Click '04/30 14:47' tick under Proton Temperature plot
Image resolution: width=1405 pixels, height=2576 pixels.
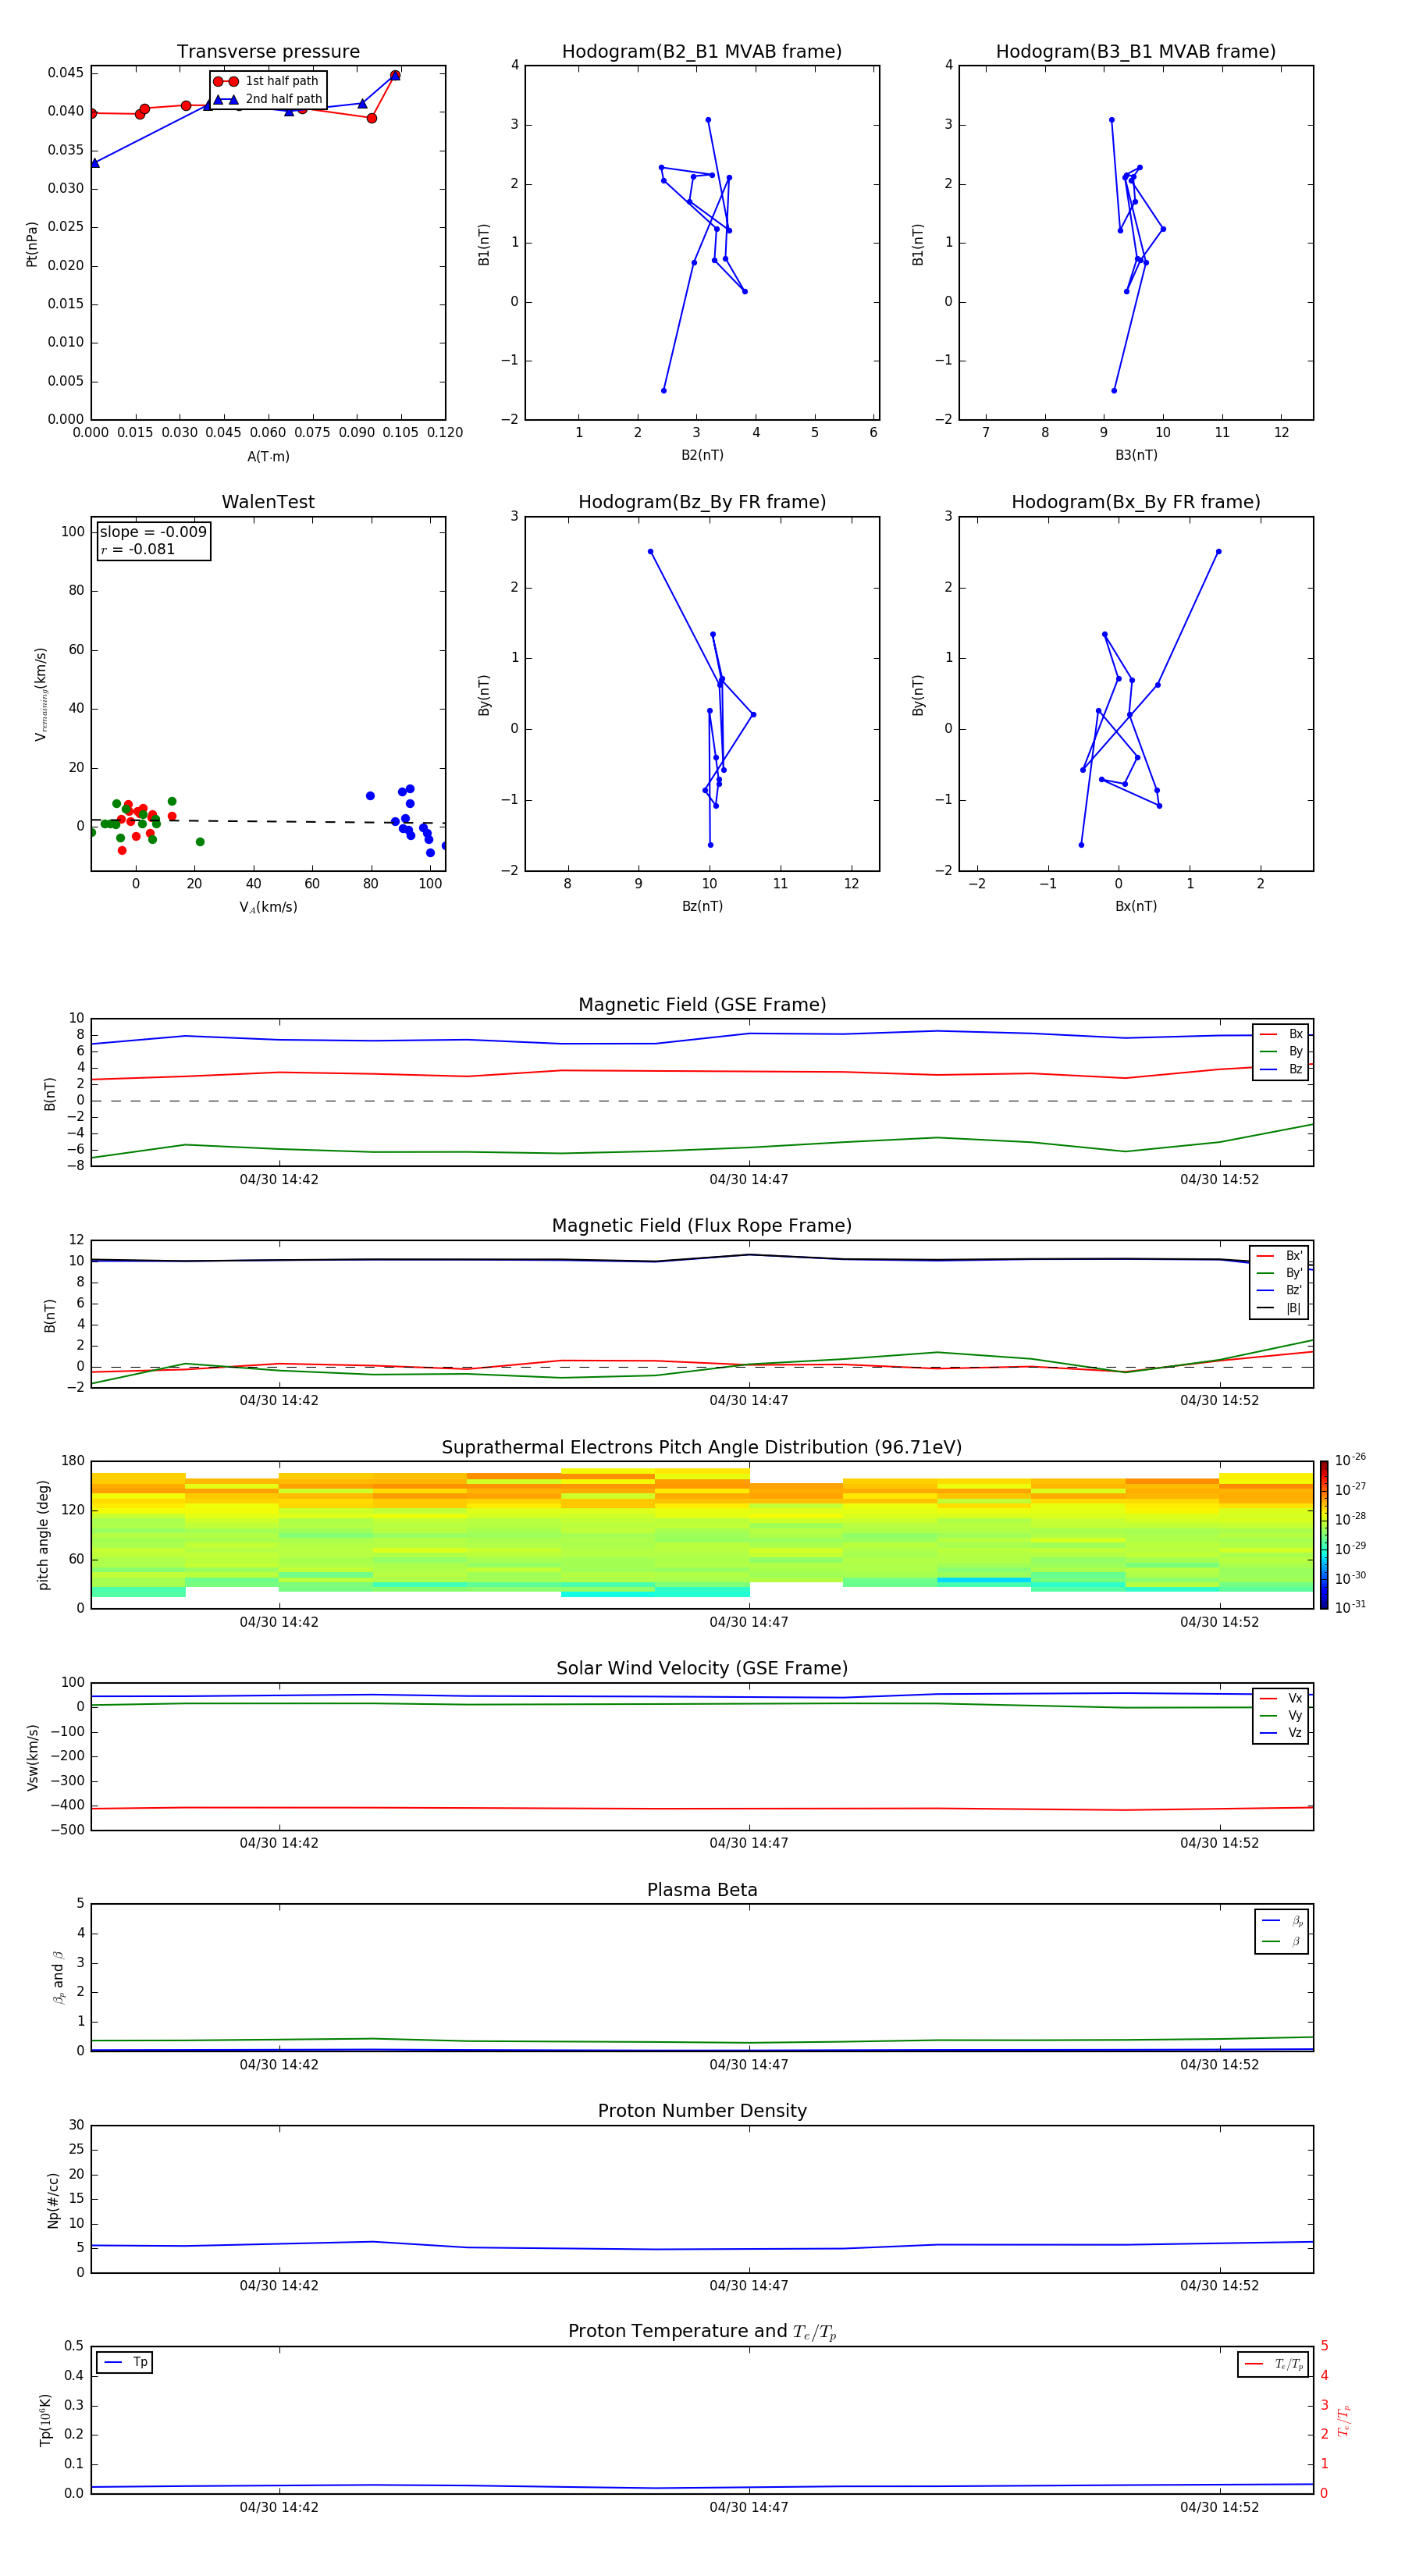[x=749, y=2507]
